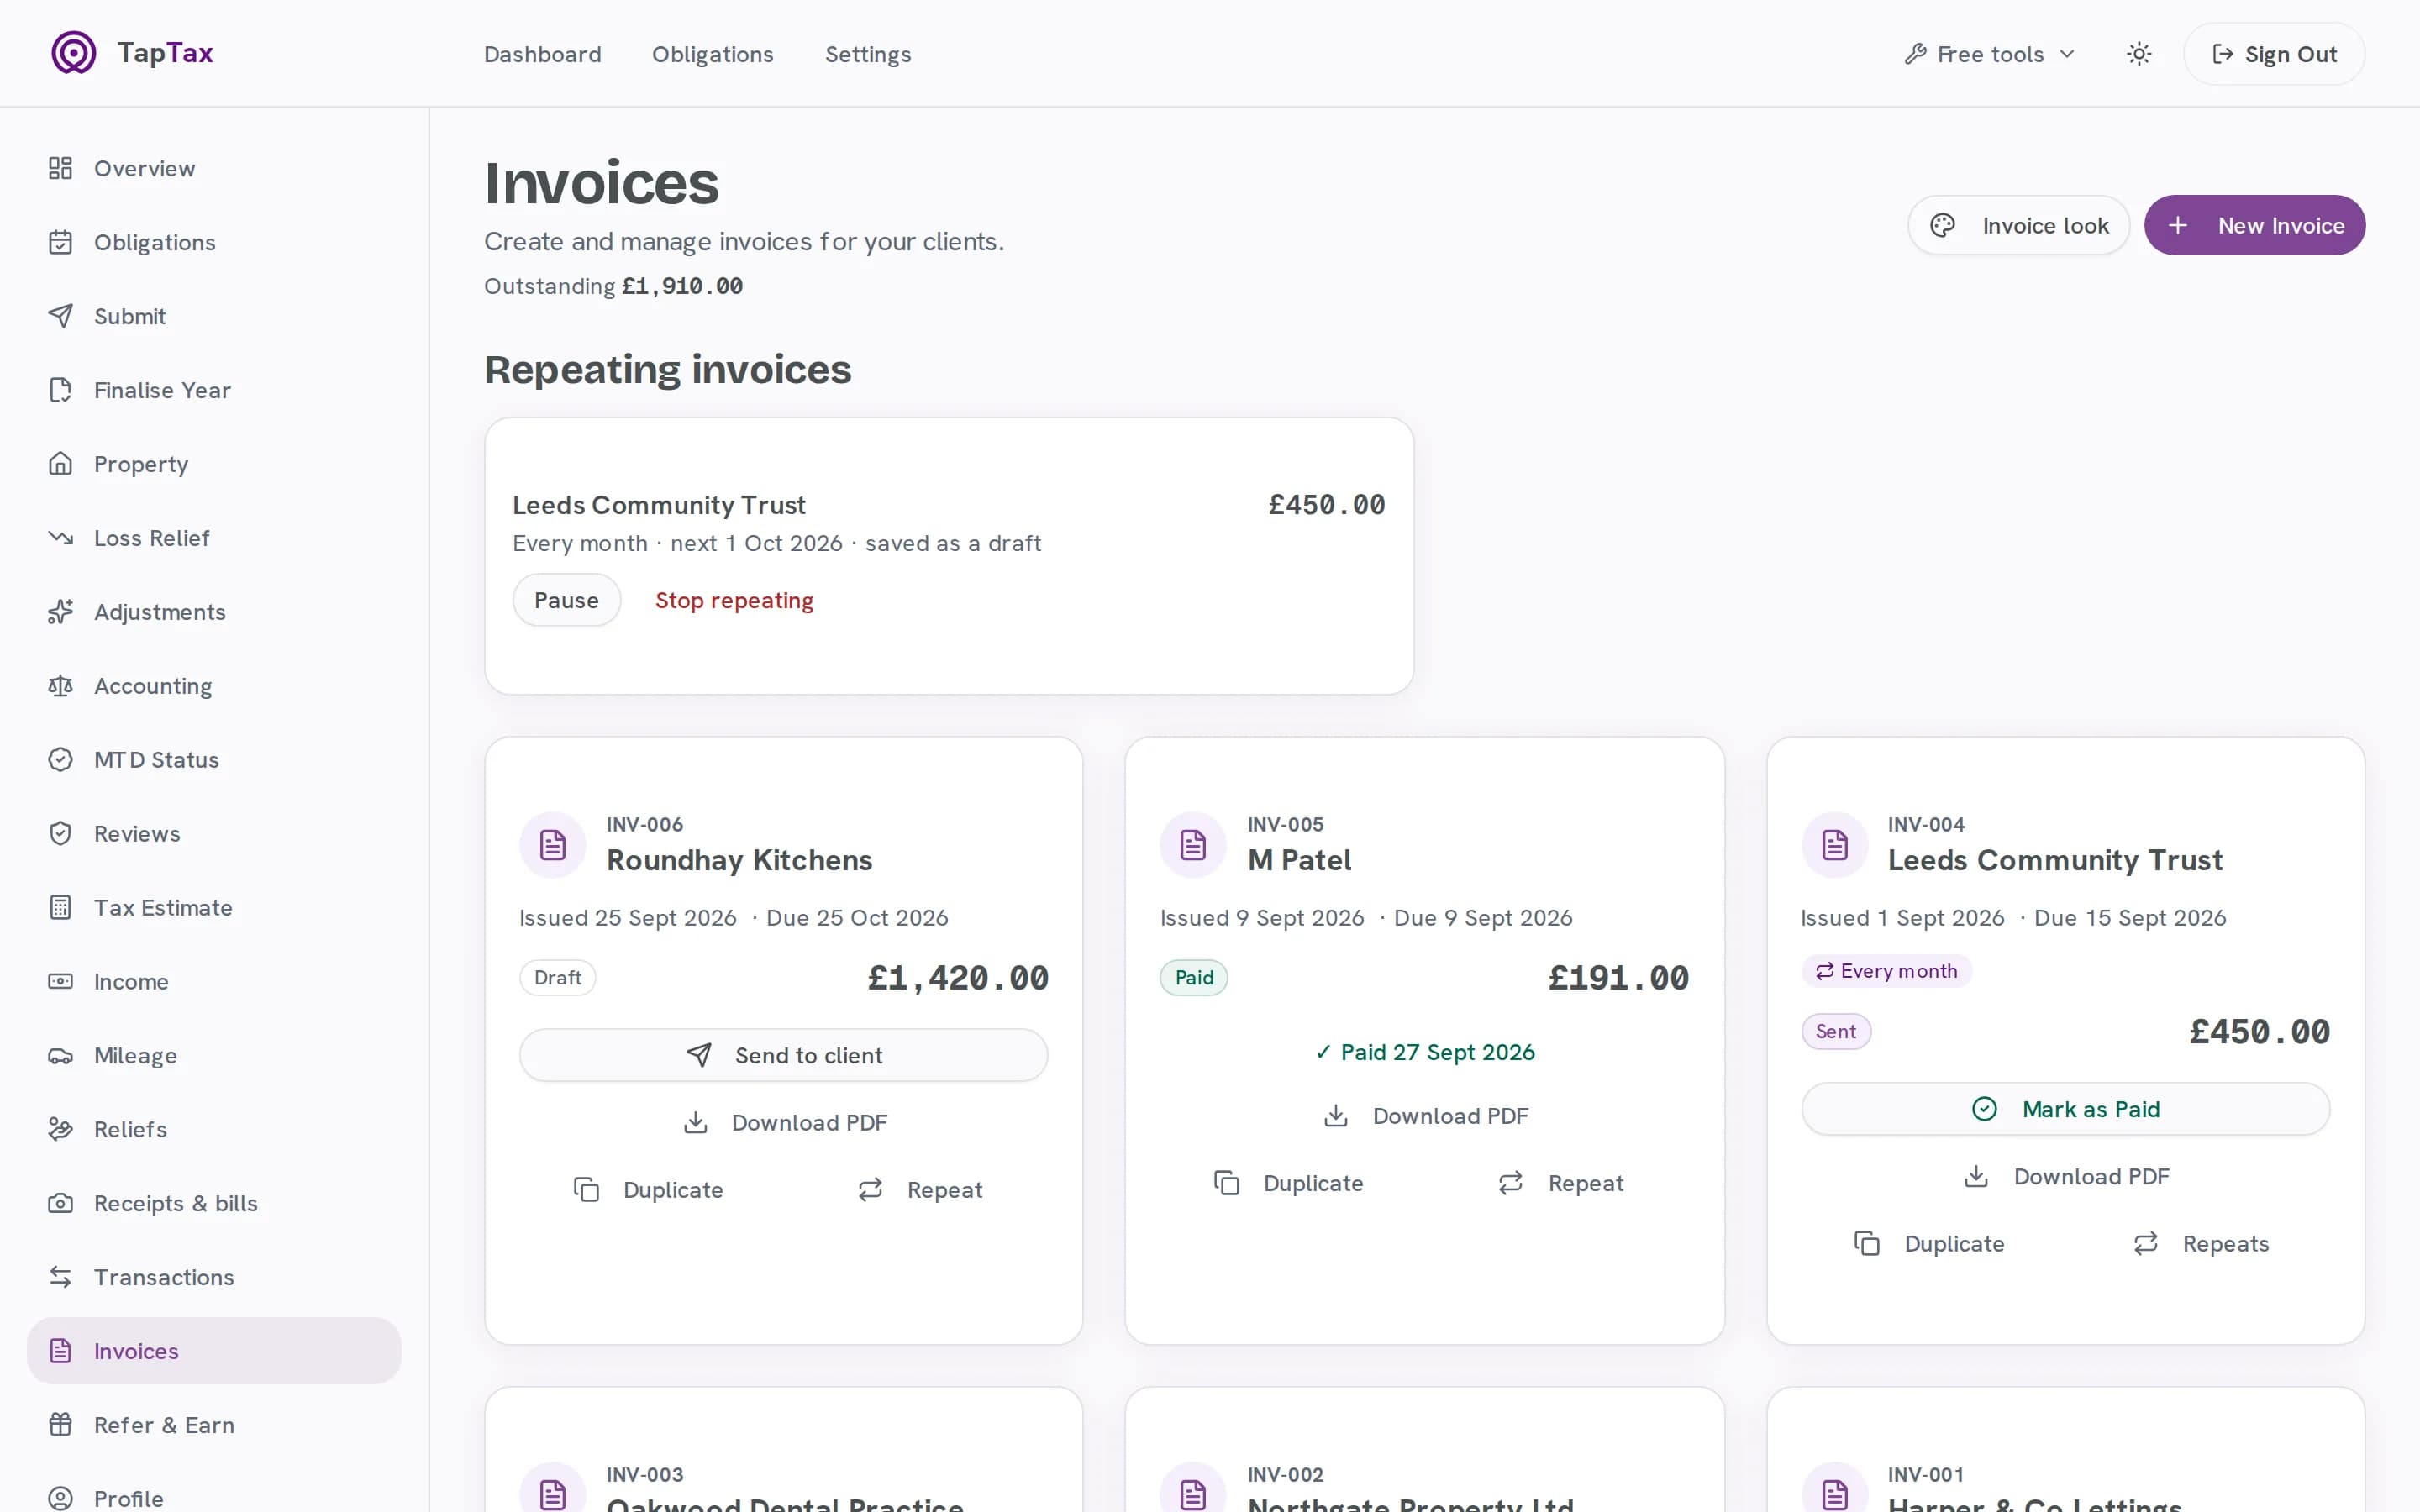The width and height of the screenshot is (2420, 1512).
Task: Download PDF for INV-004 Leeds Community Trust
Action: pos(2065,1176)
